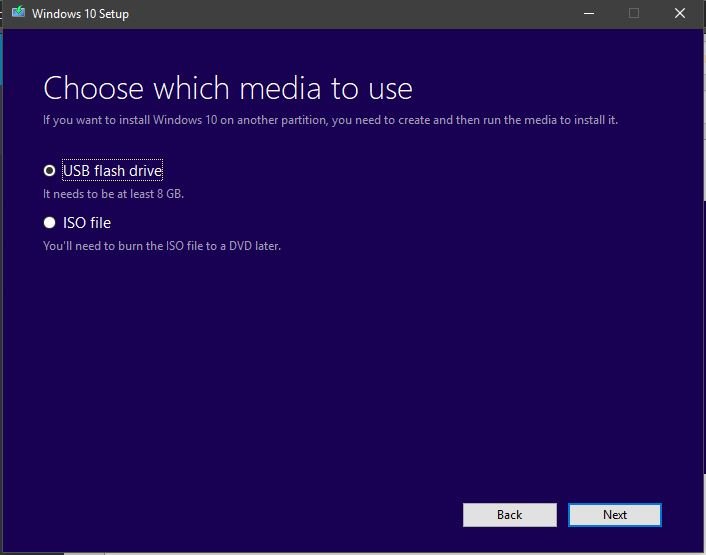Click the 'USB flash drive' label text
The height and width of the screenshot is (555, 706).
[x=113, y=171]
